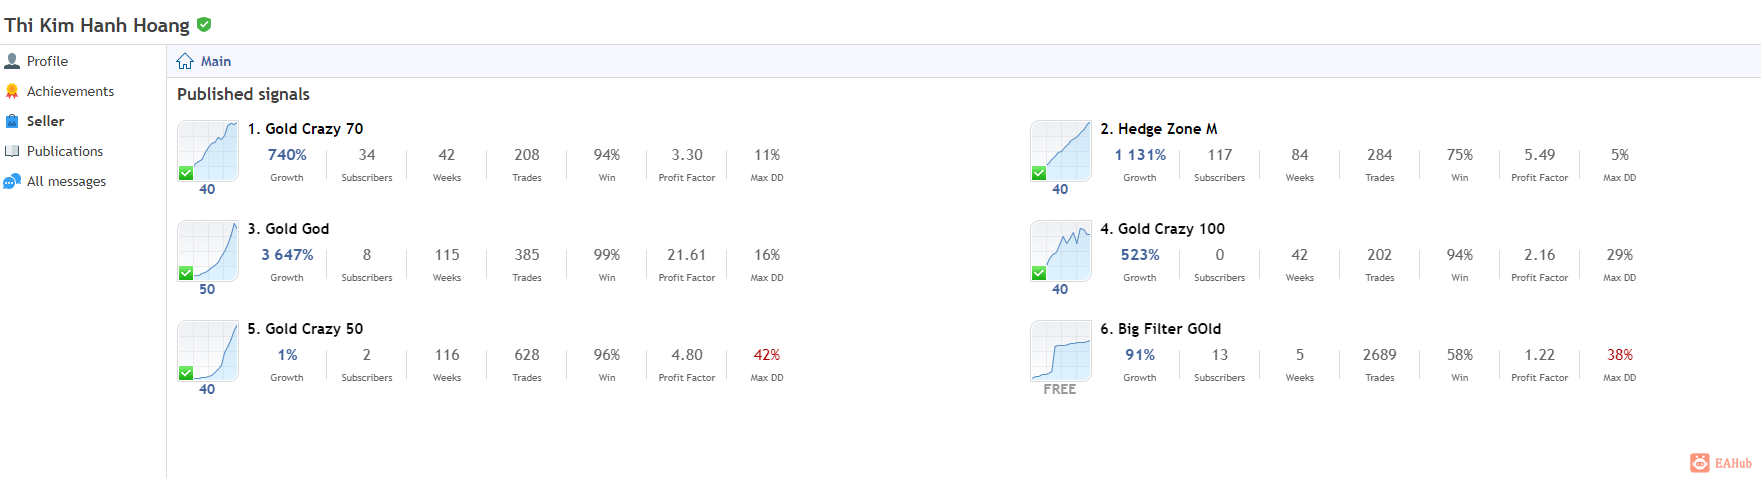Screen dimensions: 1761x478
Task: Click the verified badge beside the username
Action: tap(204, 24)
